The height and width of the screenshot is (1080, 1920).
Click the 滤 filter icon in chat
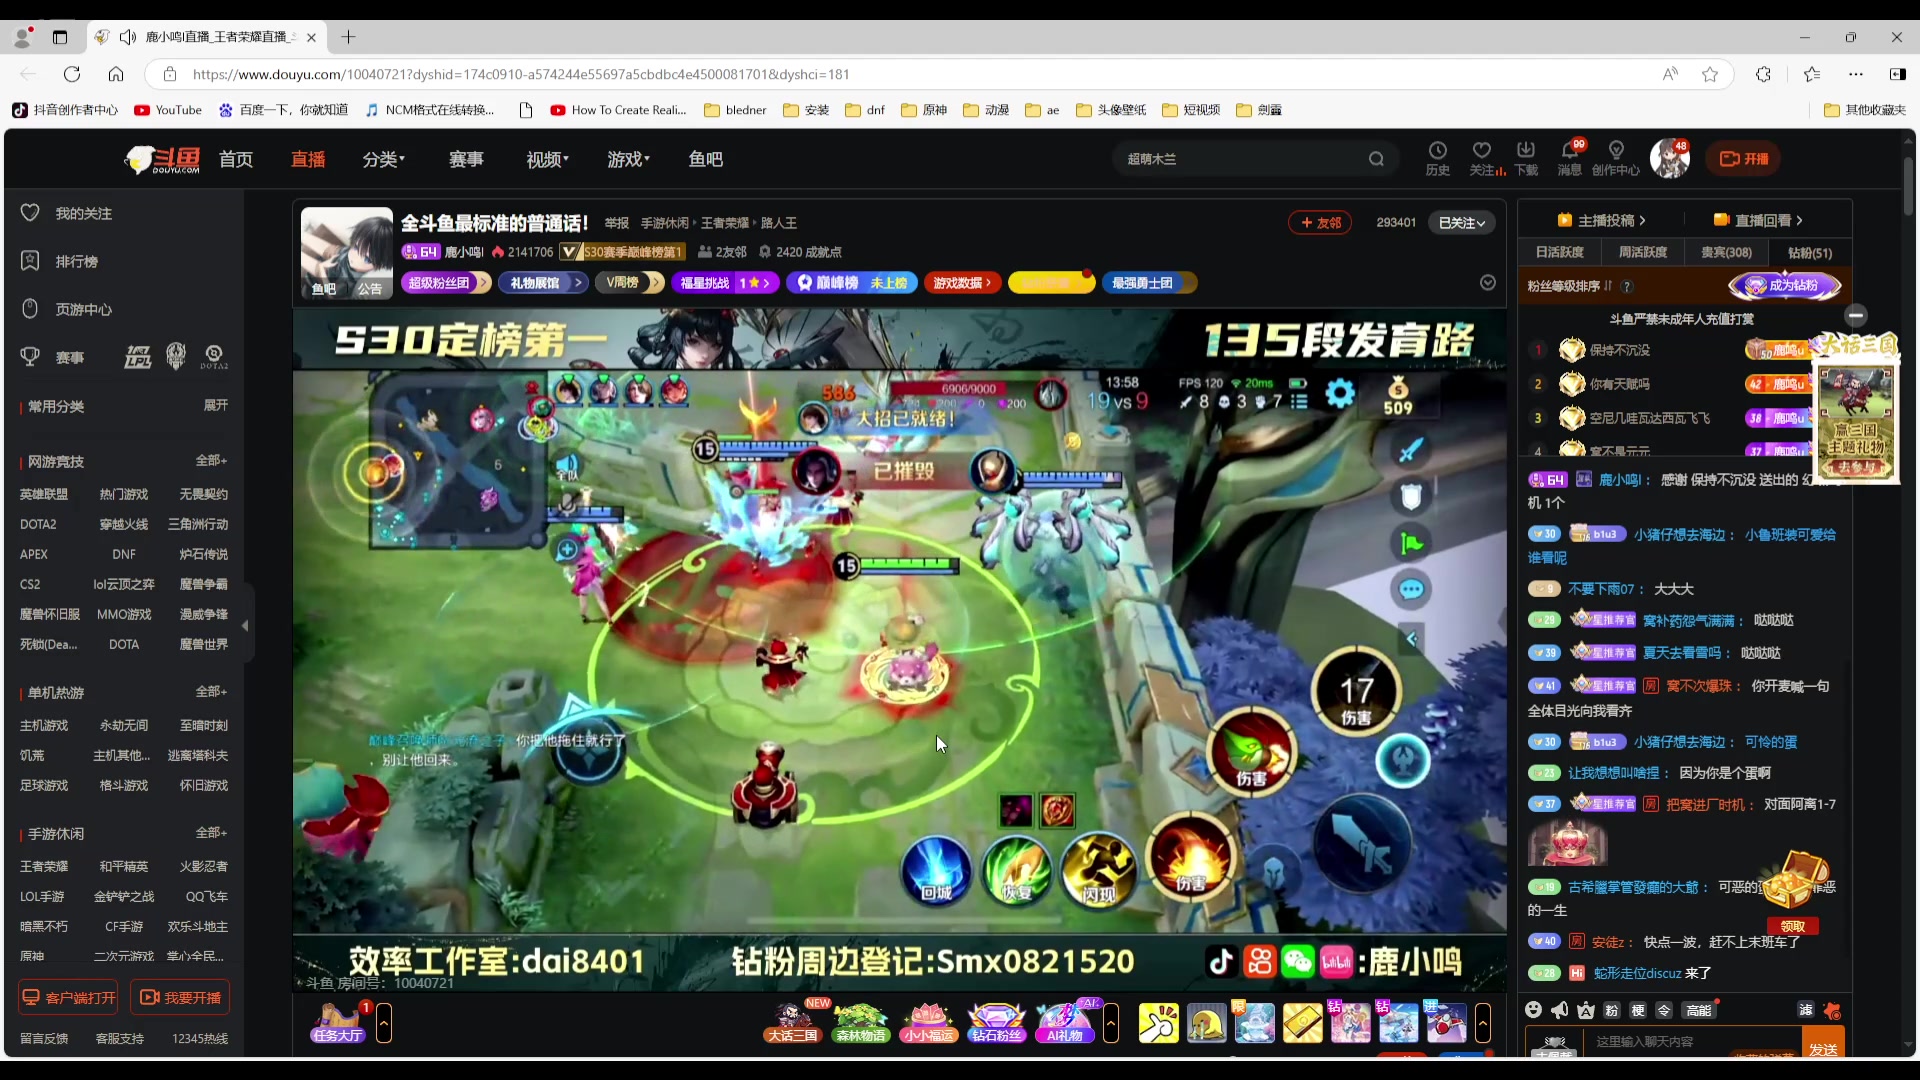click(1806, 1010)
